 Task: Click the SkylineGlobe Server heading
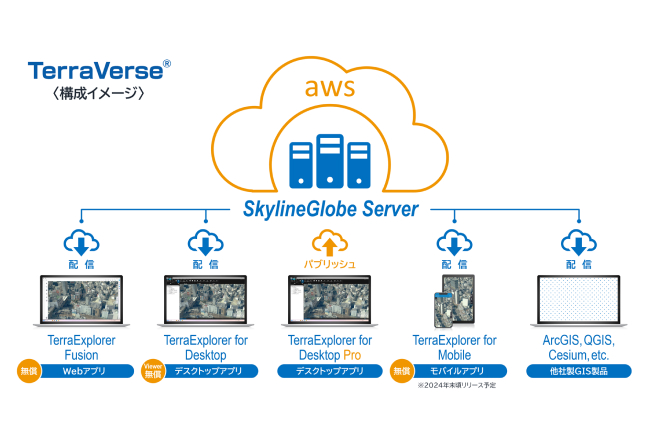tap(329, 211)
